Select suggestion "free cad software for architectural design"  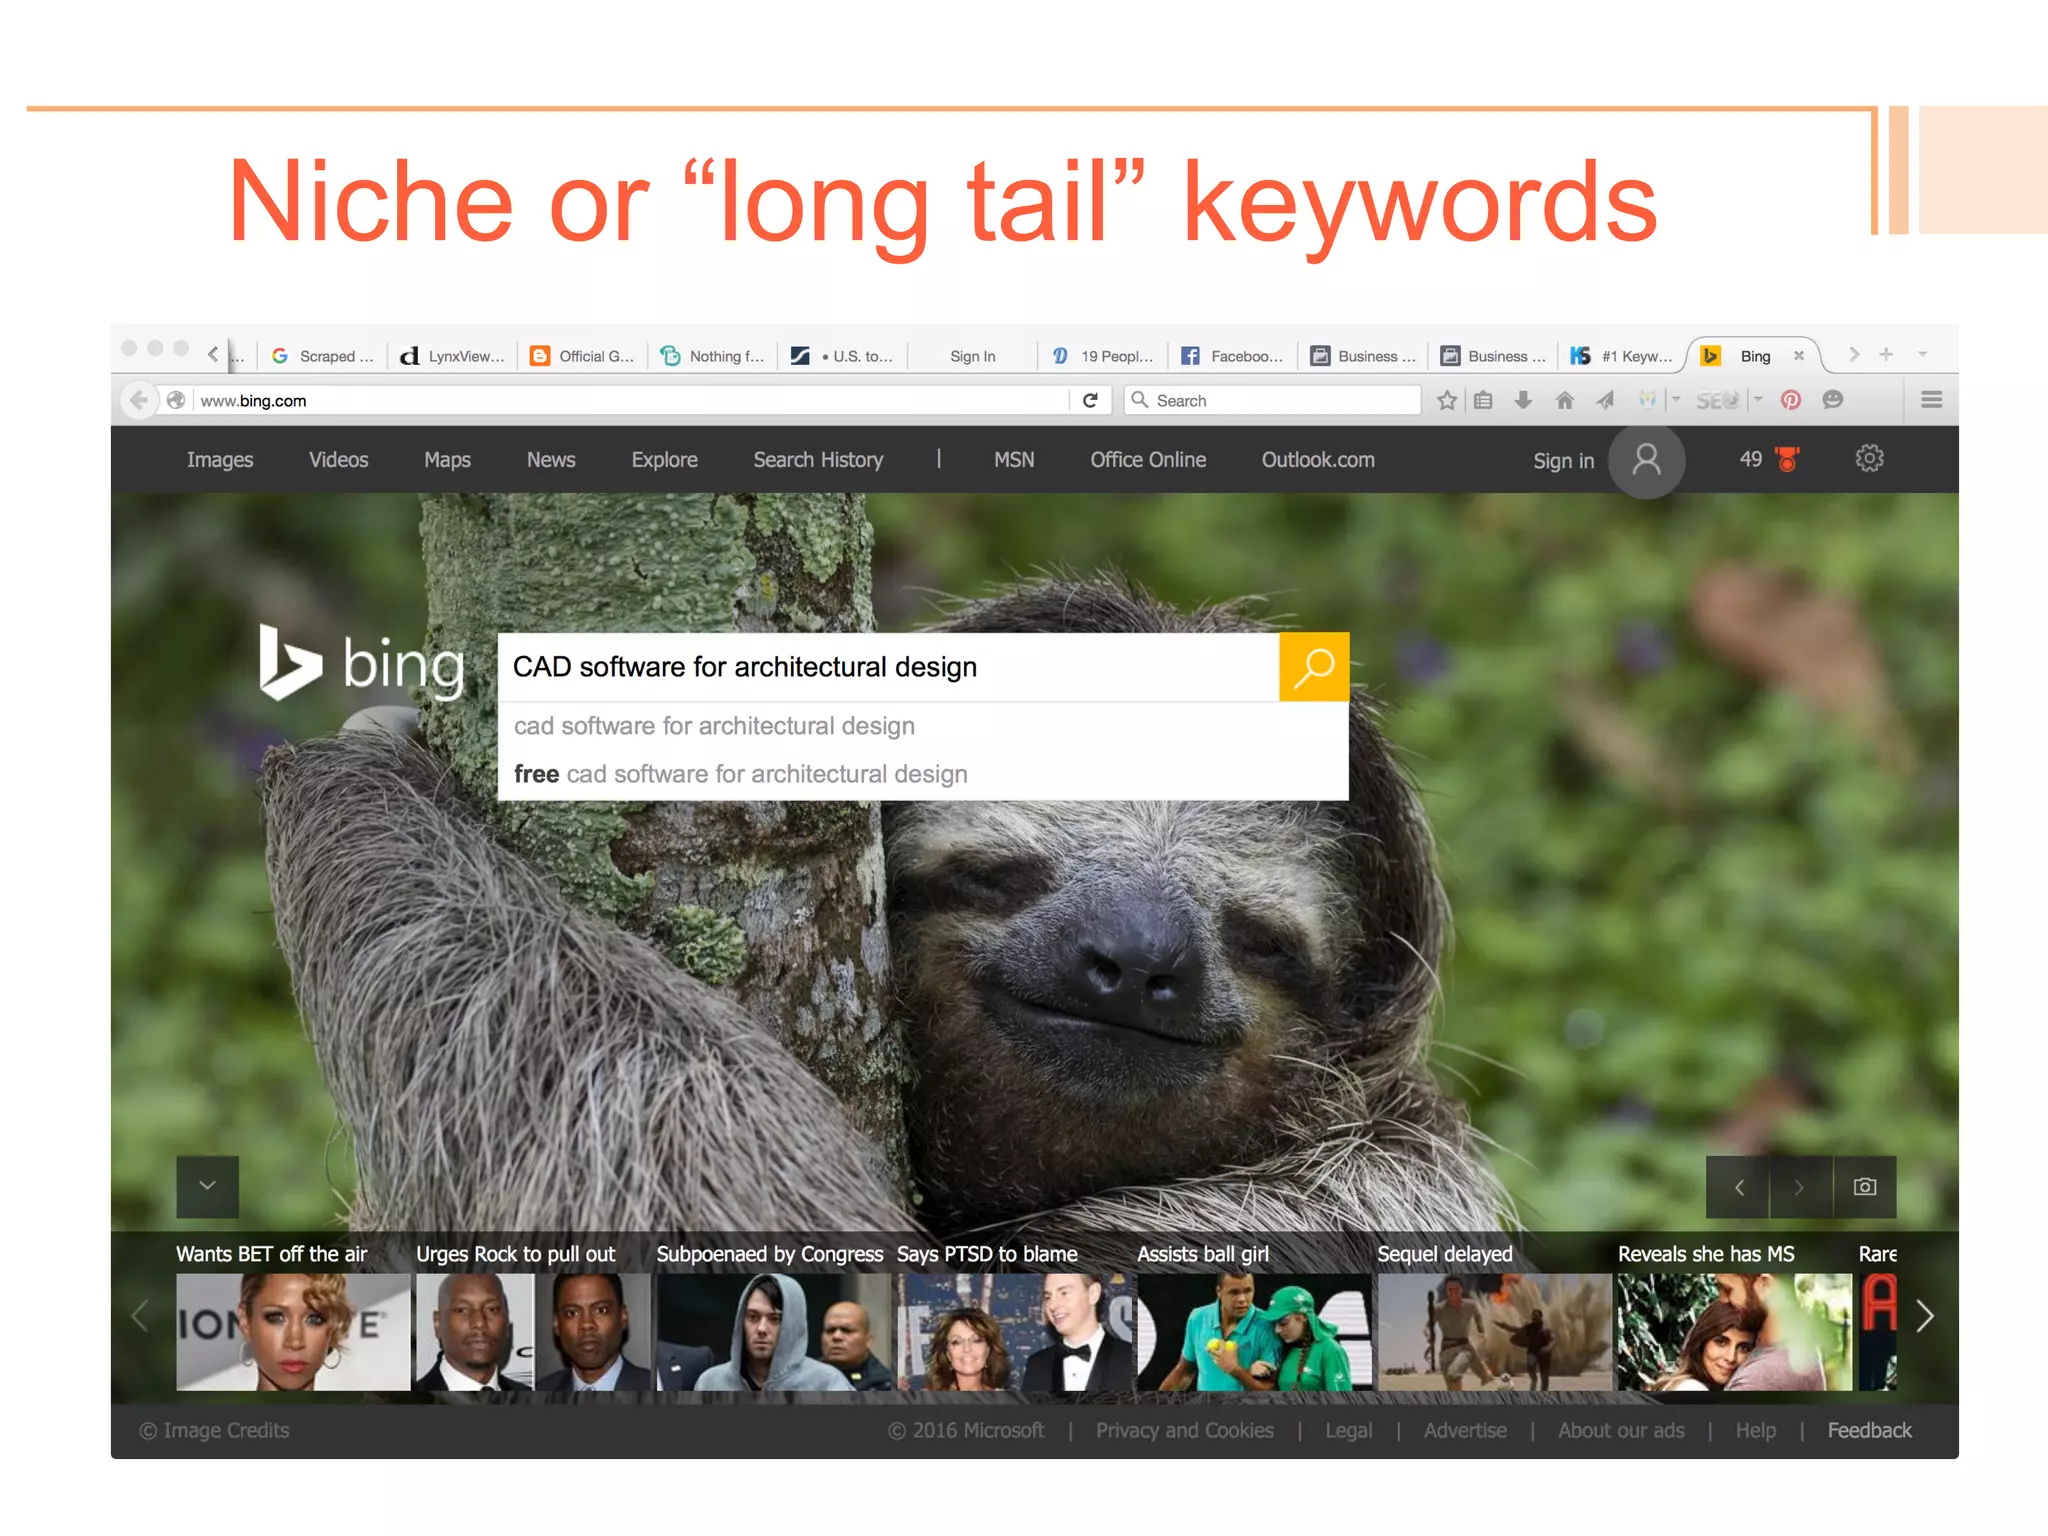coord(923,774)
